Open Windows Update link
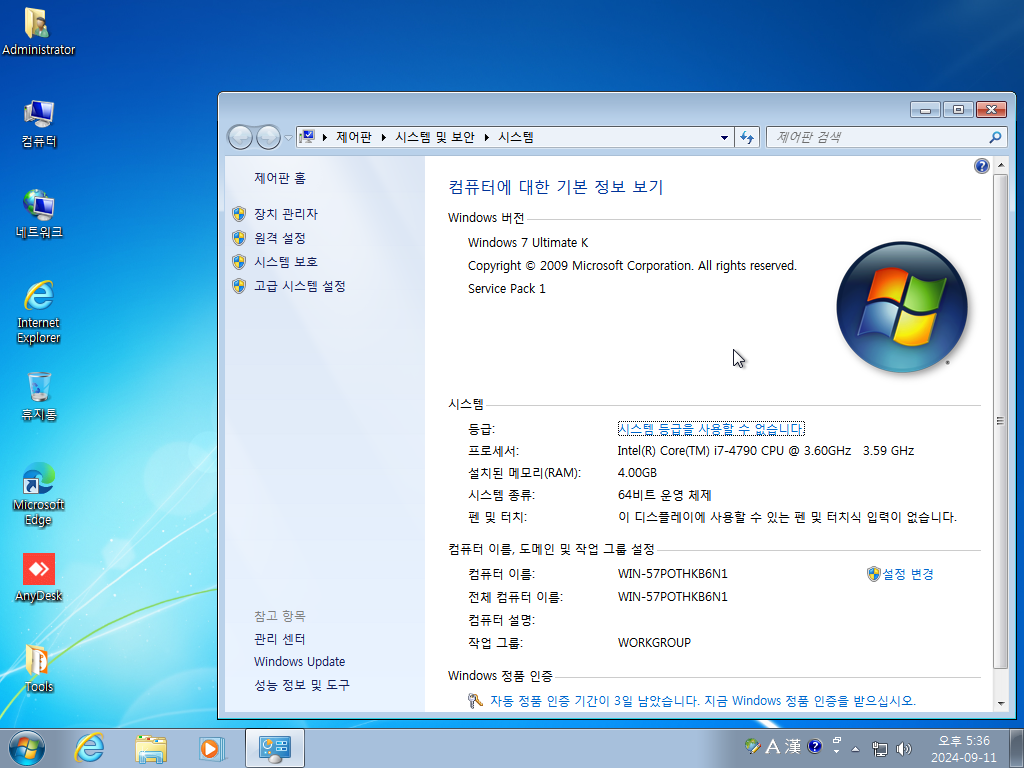Image resolution: width=1024 pixels, height=768 pixels. [x=299, y=662]
